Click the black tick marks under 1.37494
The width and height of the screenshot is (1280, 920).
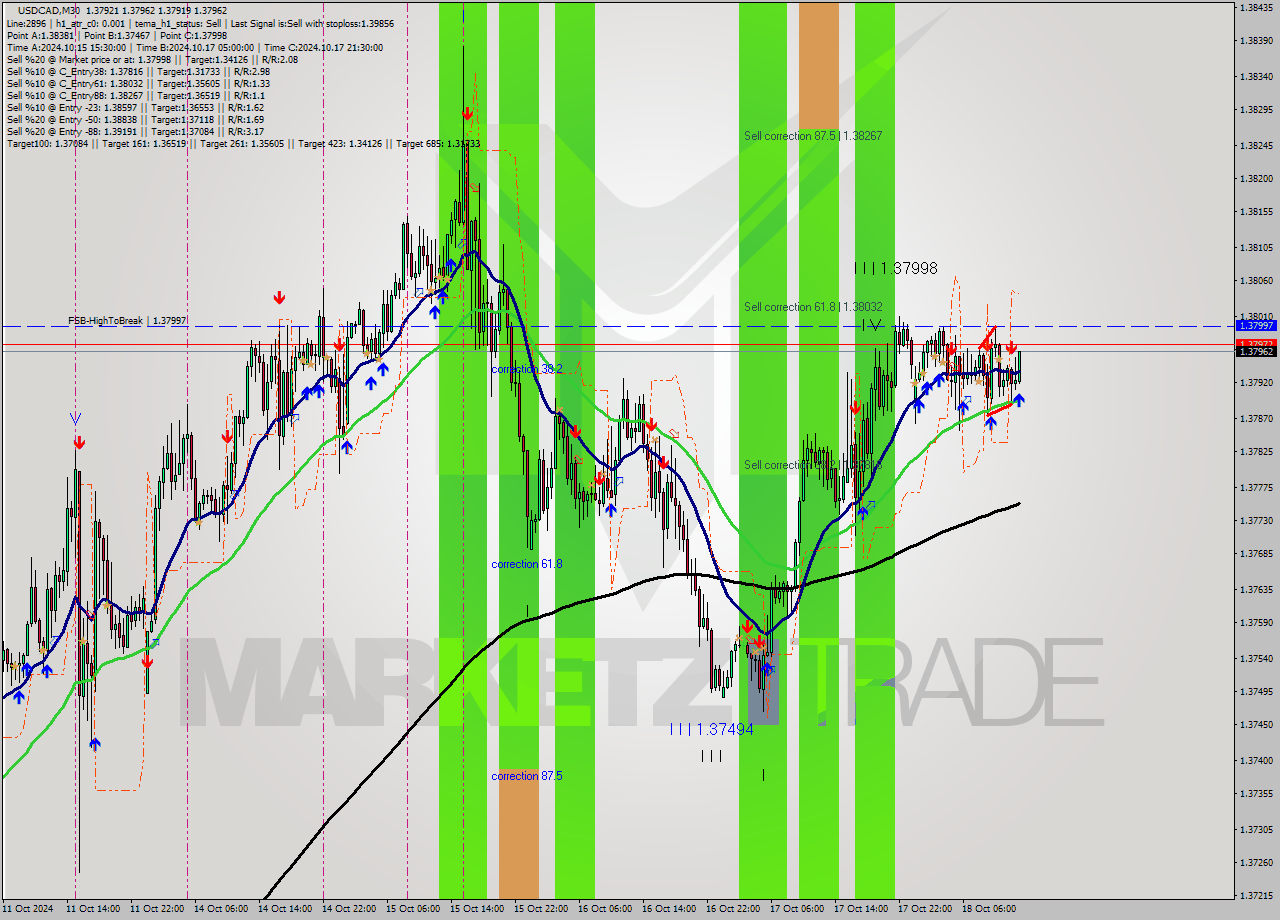point(711,756)
